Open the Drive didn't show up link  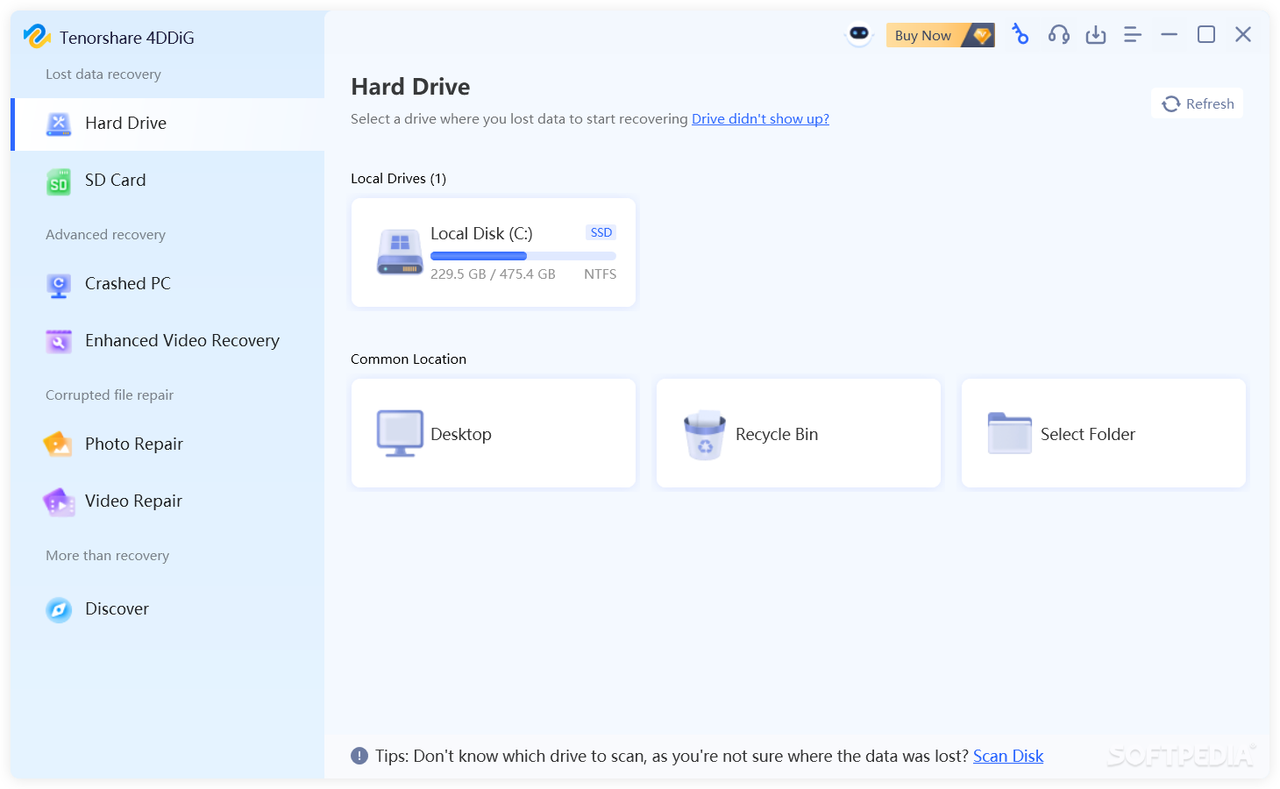tap(760, 119)
